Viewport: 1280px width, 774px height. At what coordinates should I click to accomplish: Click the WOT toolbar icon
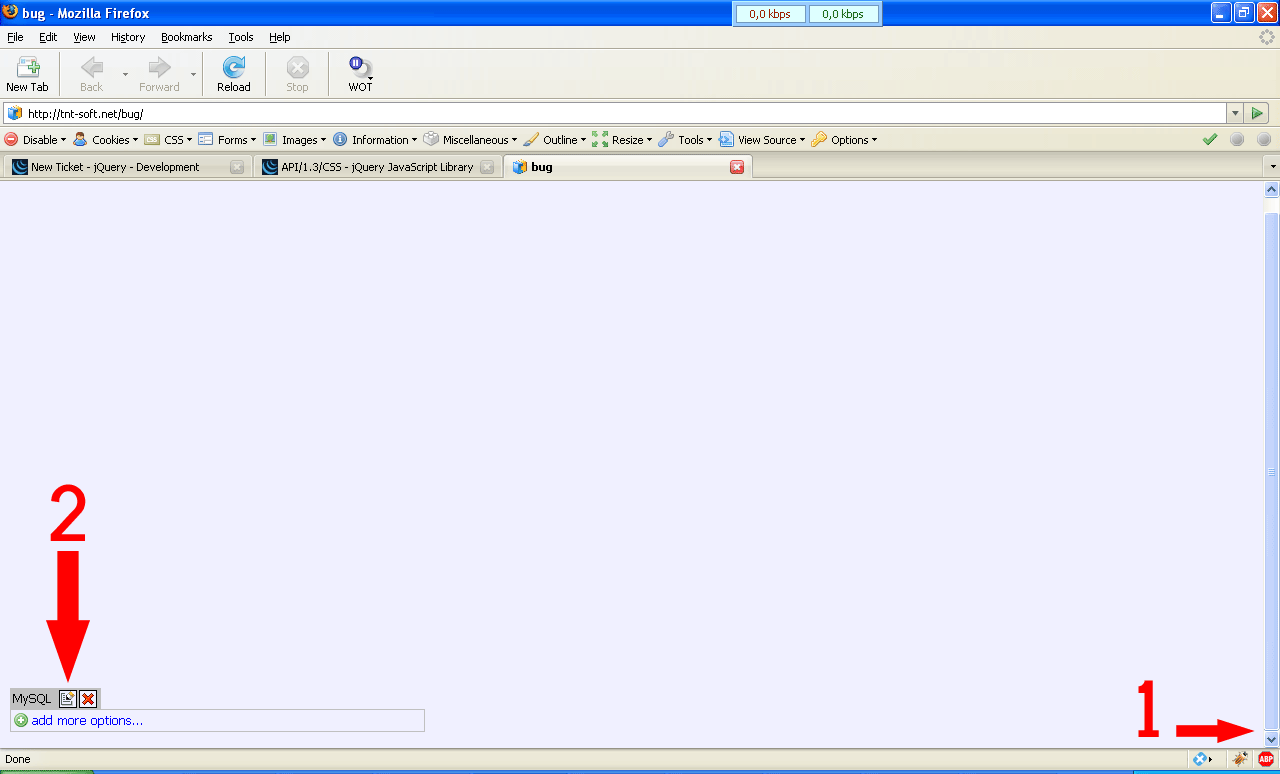click(x=360, y=74)
